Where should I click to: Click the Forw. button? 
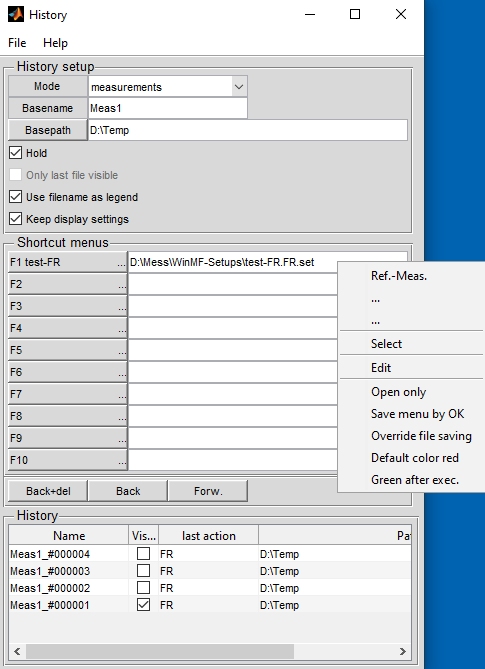pos(208,491)
